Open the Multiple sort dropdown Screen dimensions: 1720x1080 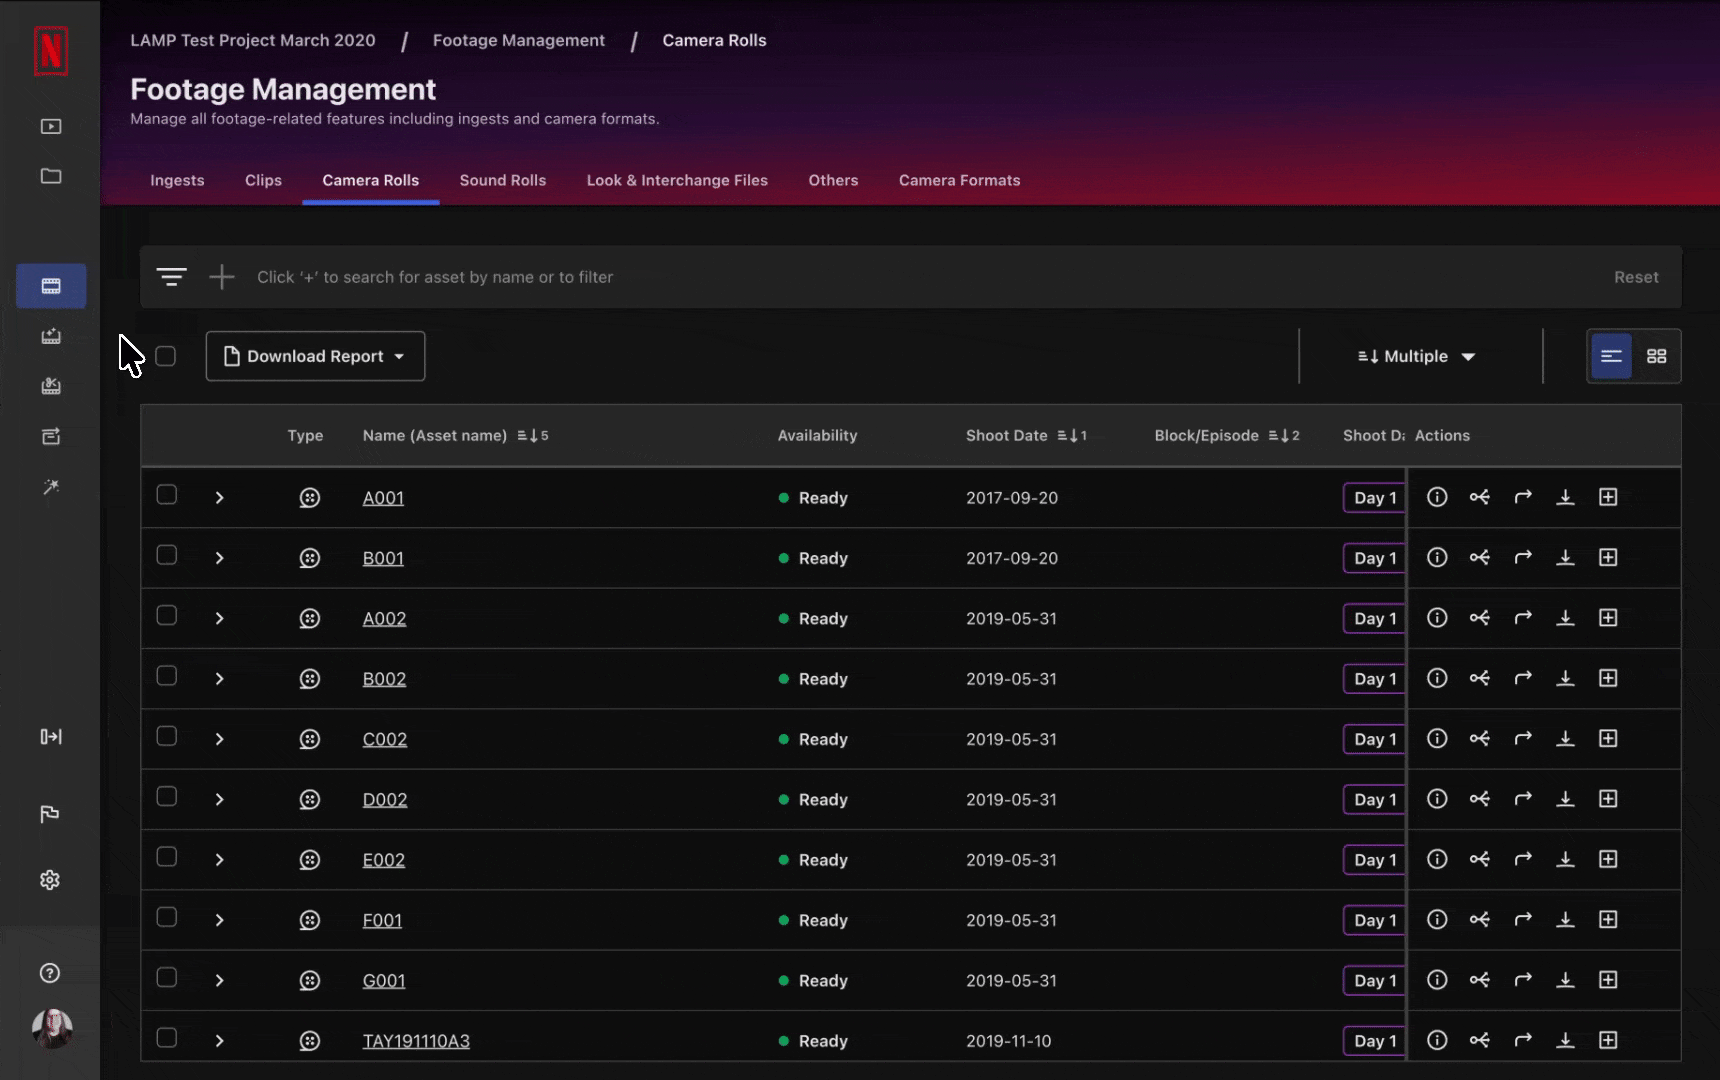[1415, 356]
